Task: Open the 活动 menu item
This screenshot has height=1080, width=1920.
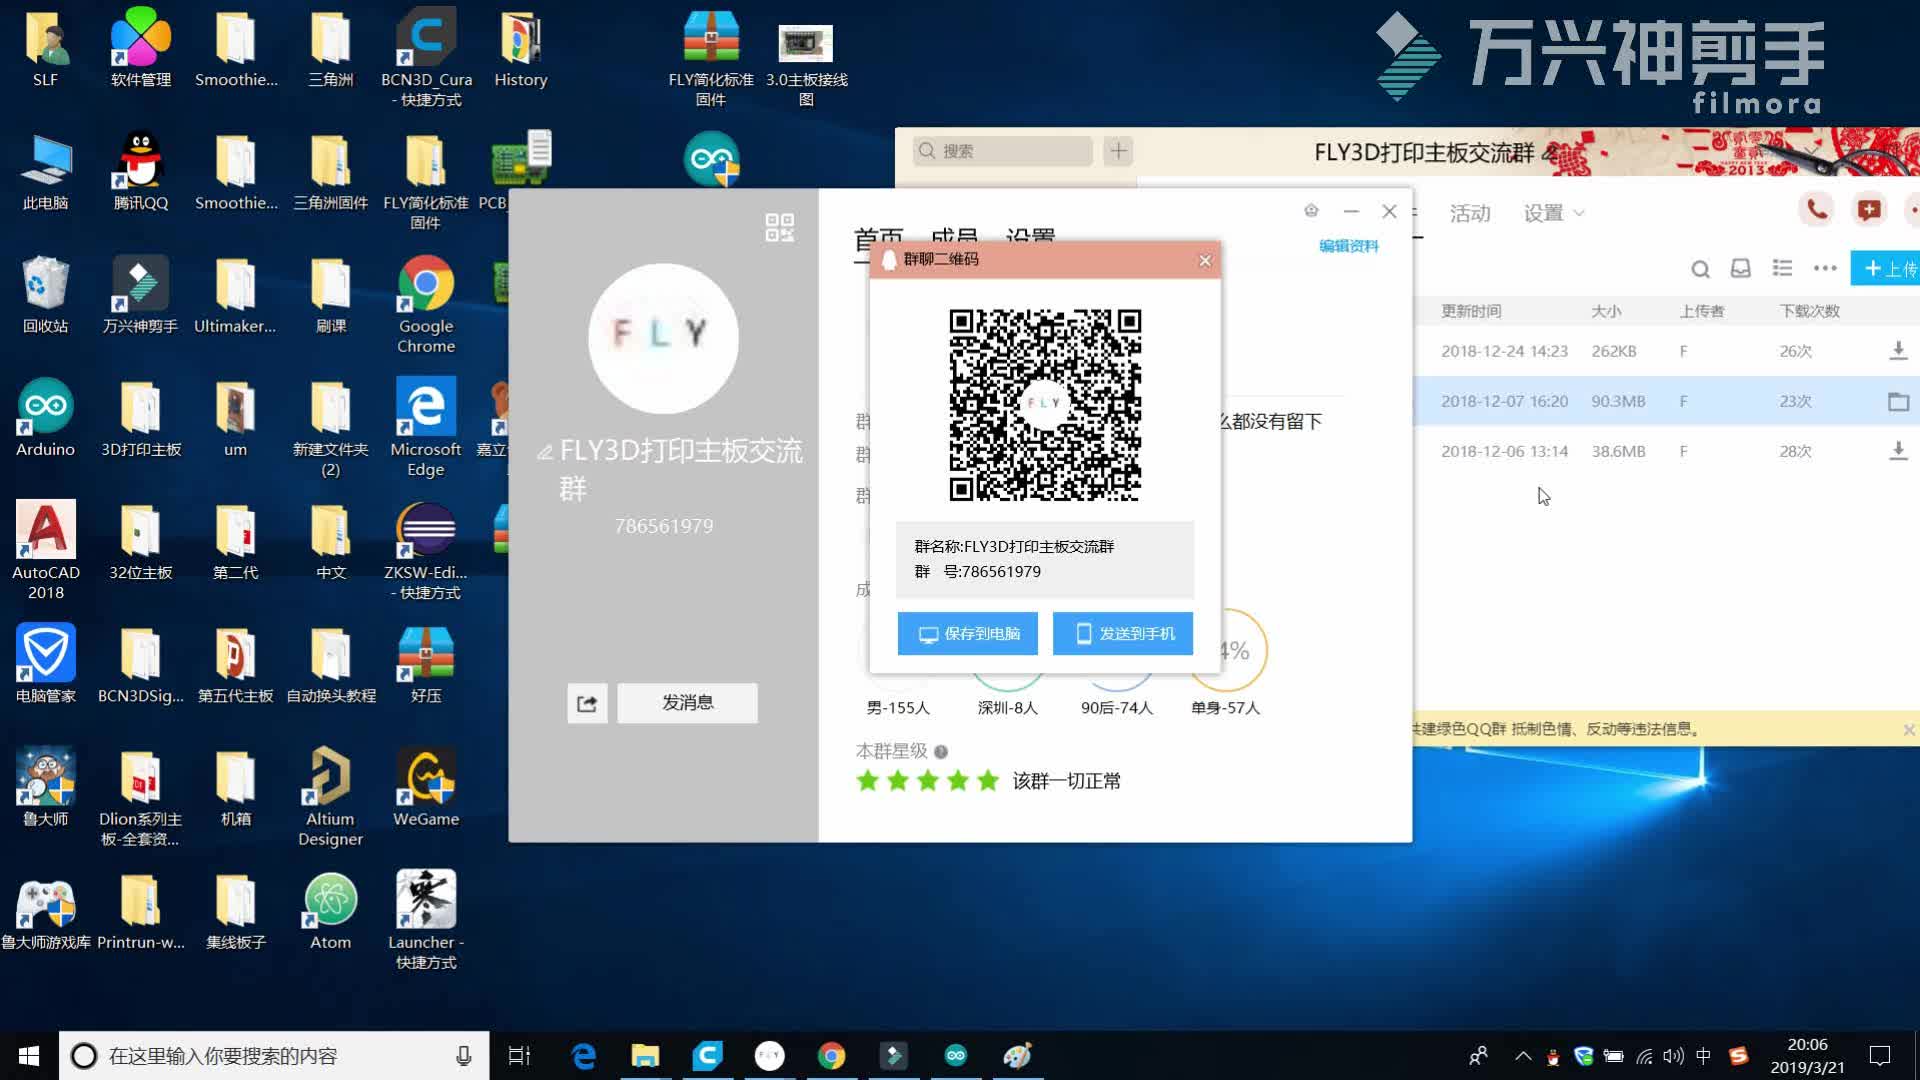Action: pyautogui.click(x=1469, y=213)
